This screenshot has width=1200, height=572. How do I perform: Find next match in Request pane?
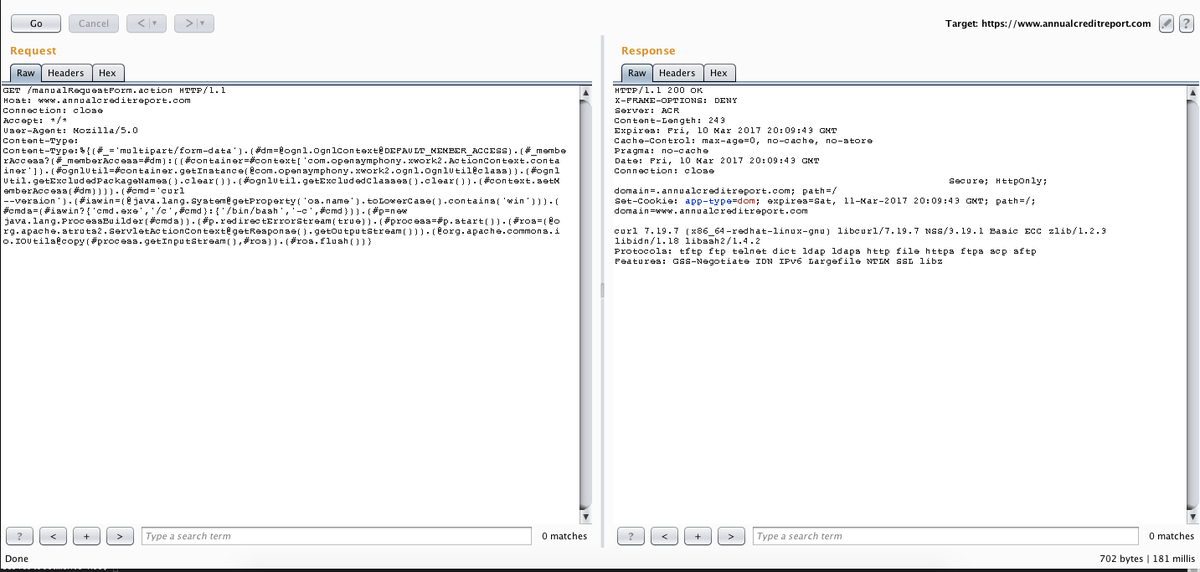pos(121,536)
